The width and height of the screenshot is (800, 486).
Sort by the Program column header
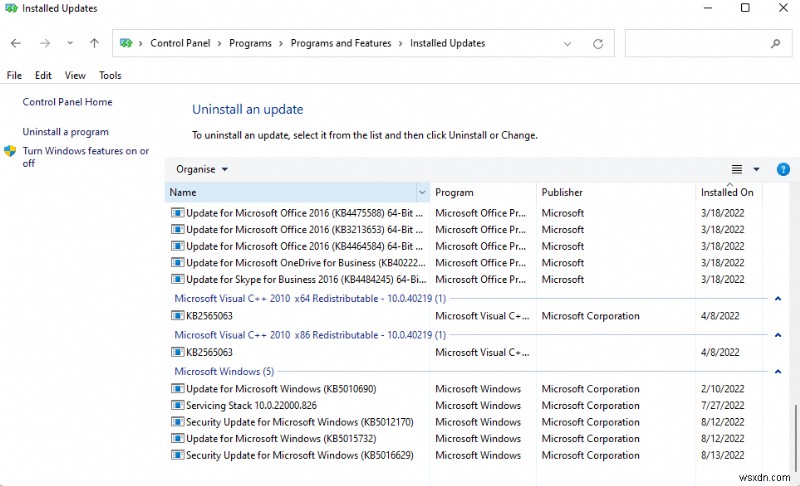click(483, 192)
